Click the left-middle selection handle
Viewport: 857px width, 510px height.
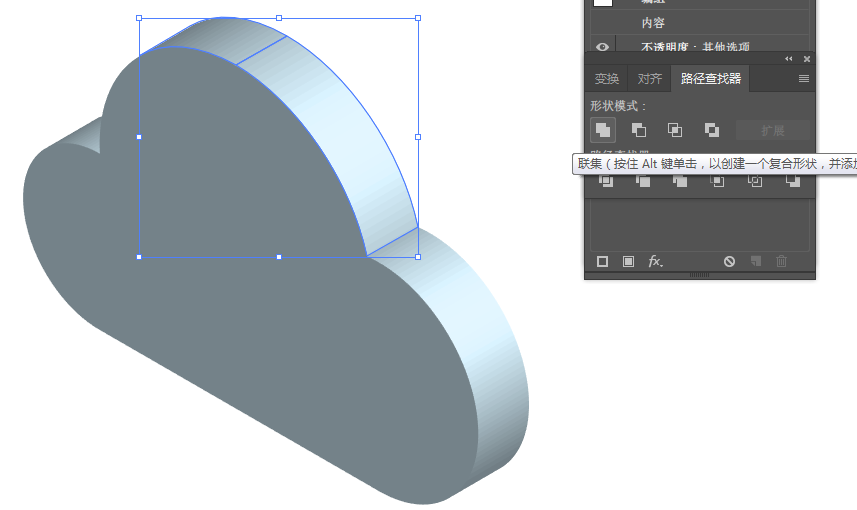pos(139,137)
